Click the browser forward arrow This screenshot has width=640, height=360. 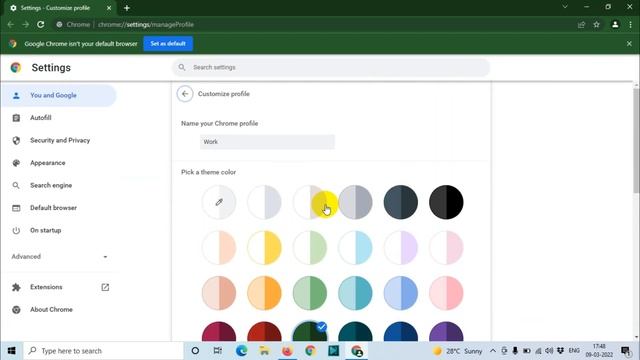click(x=26, y=24)
